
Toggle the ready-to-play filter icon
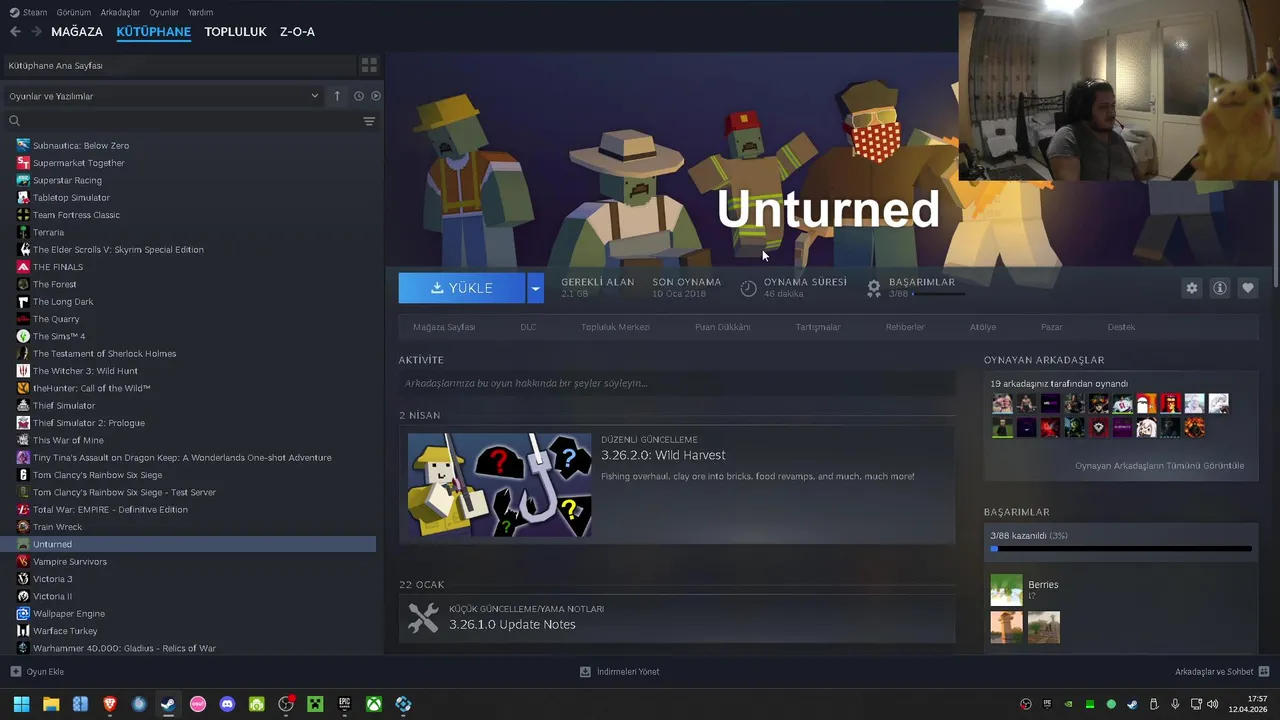pos(376,96)
